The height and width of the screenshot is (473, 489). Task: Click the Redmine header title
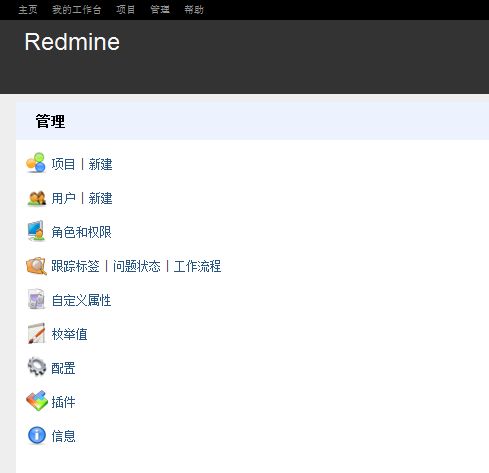(72, 42)
